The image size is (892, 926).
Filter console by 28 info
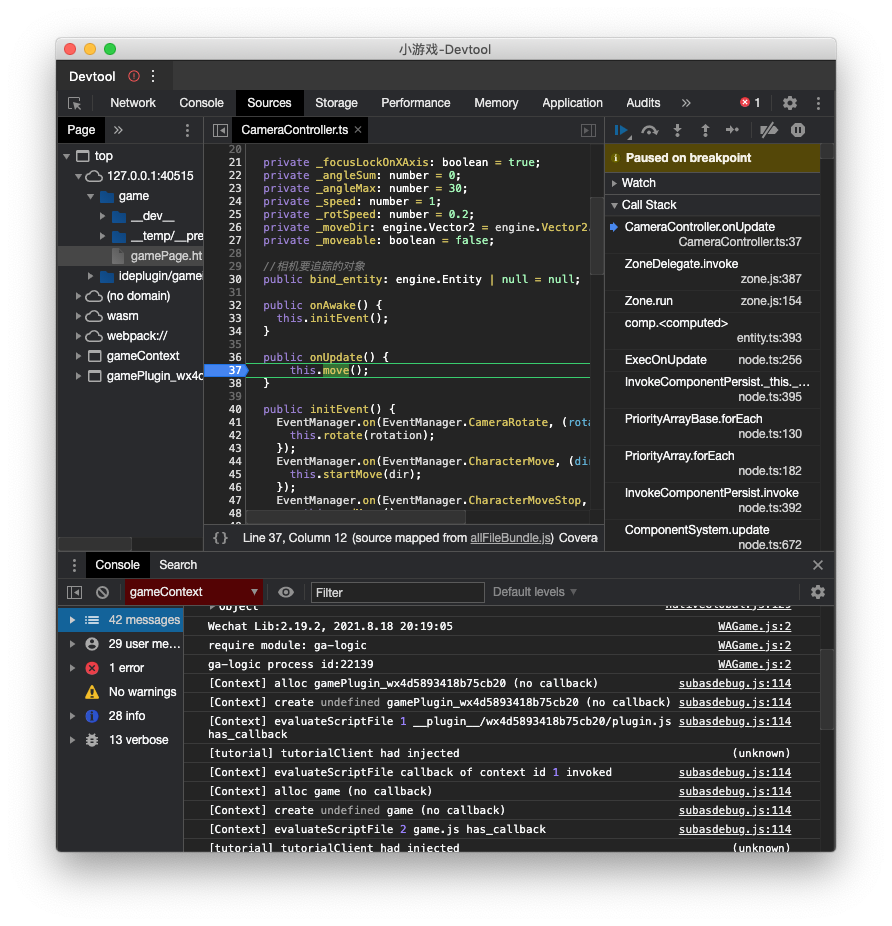pyautogui.click(x=121, y=716)
